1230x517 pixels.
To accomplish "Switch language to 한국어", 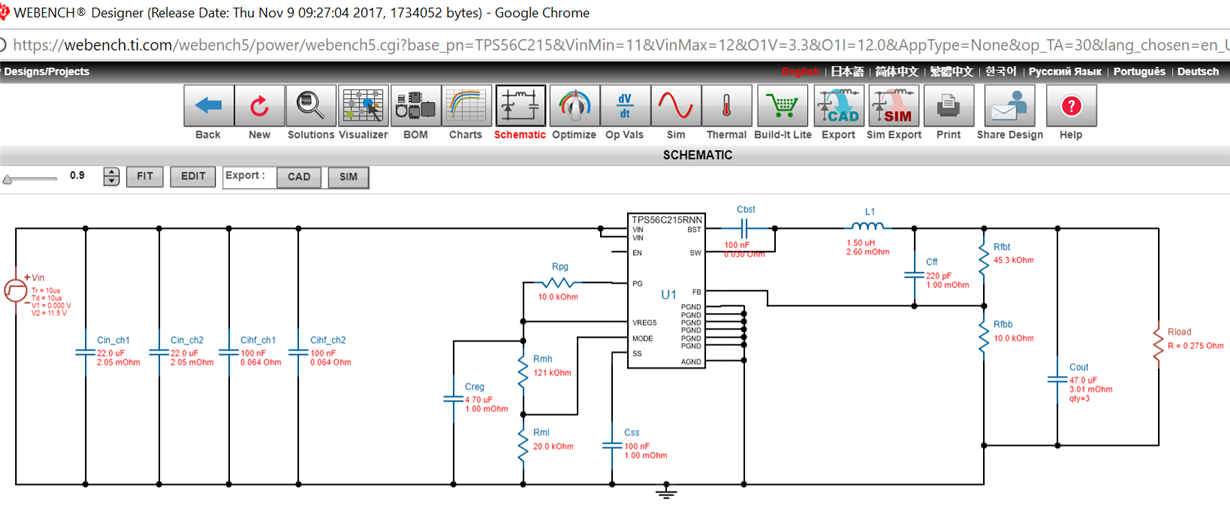I will pos(1000,72).
